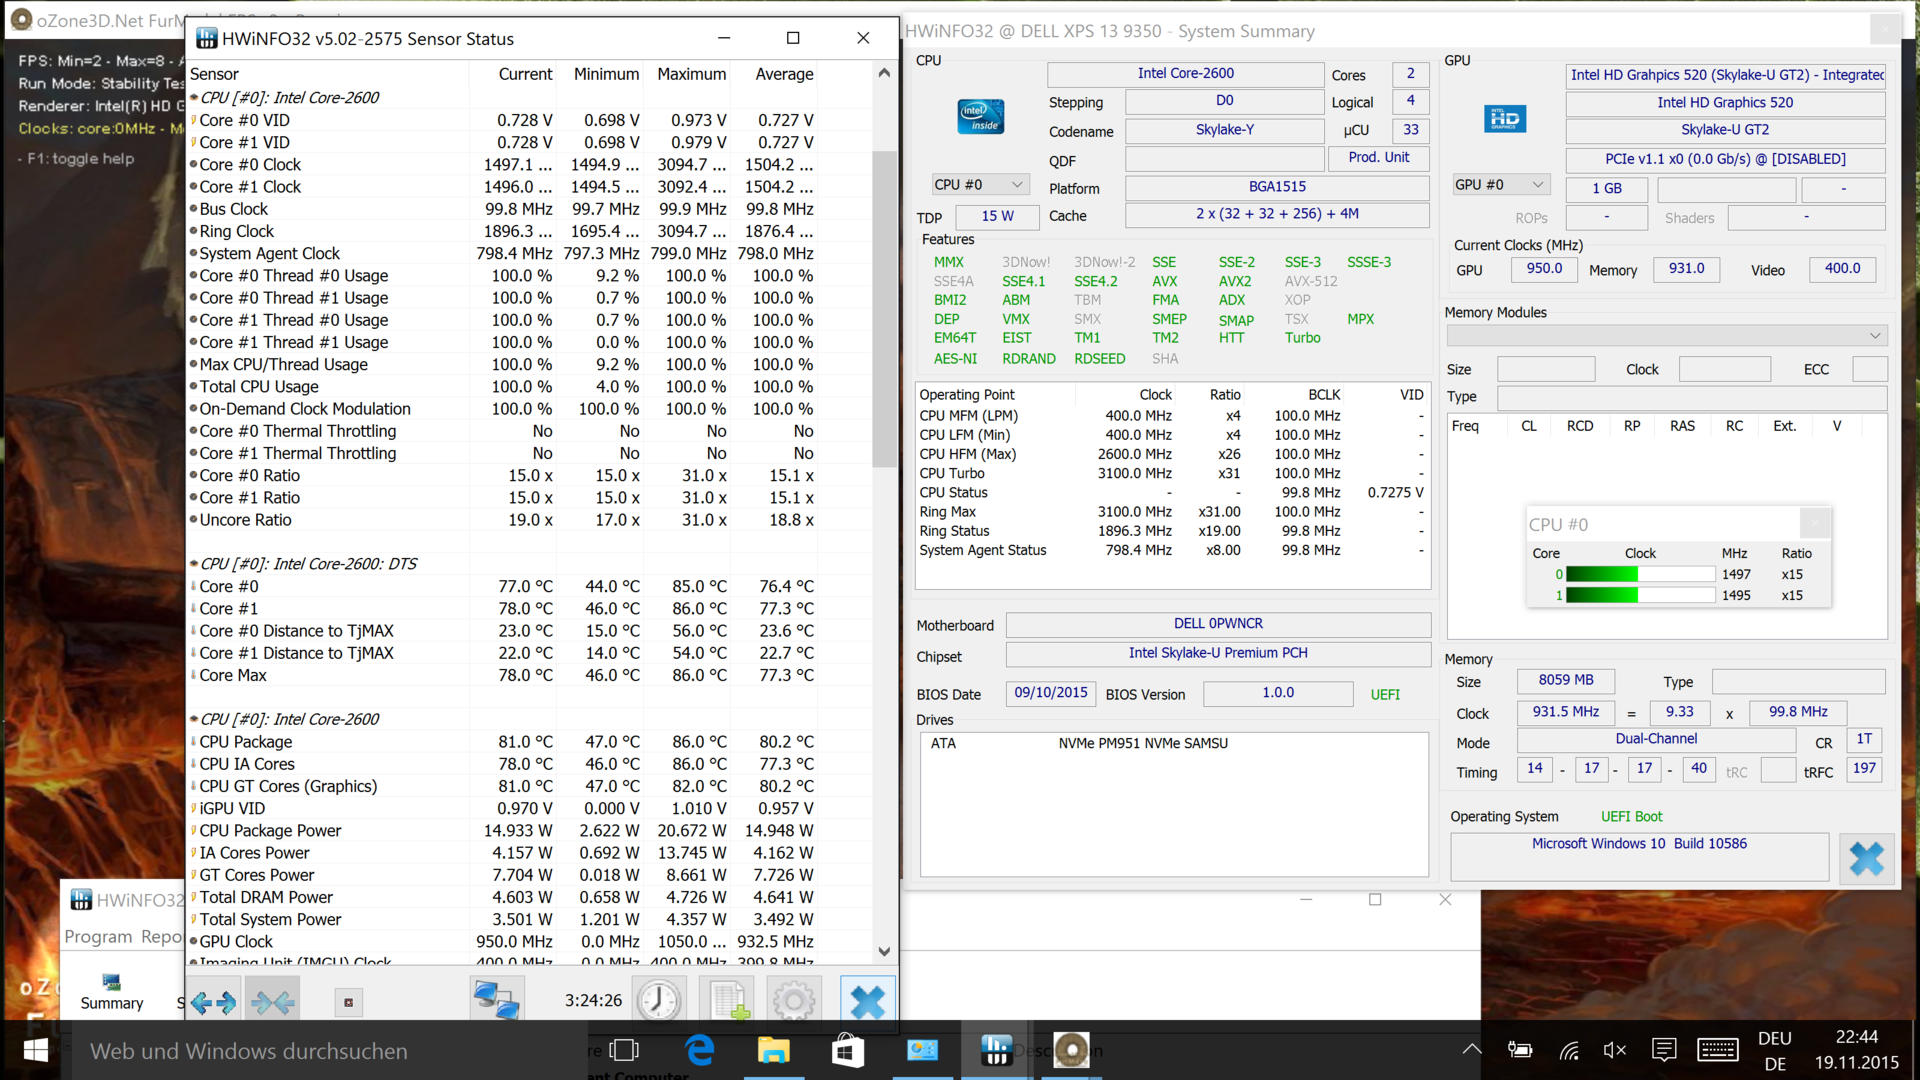Click the small stop icon in sensor toolbar
The height and width of the screenshot is (1080, 1920).
348,1002
